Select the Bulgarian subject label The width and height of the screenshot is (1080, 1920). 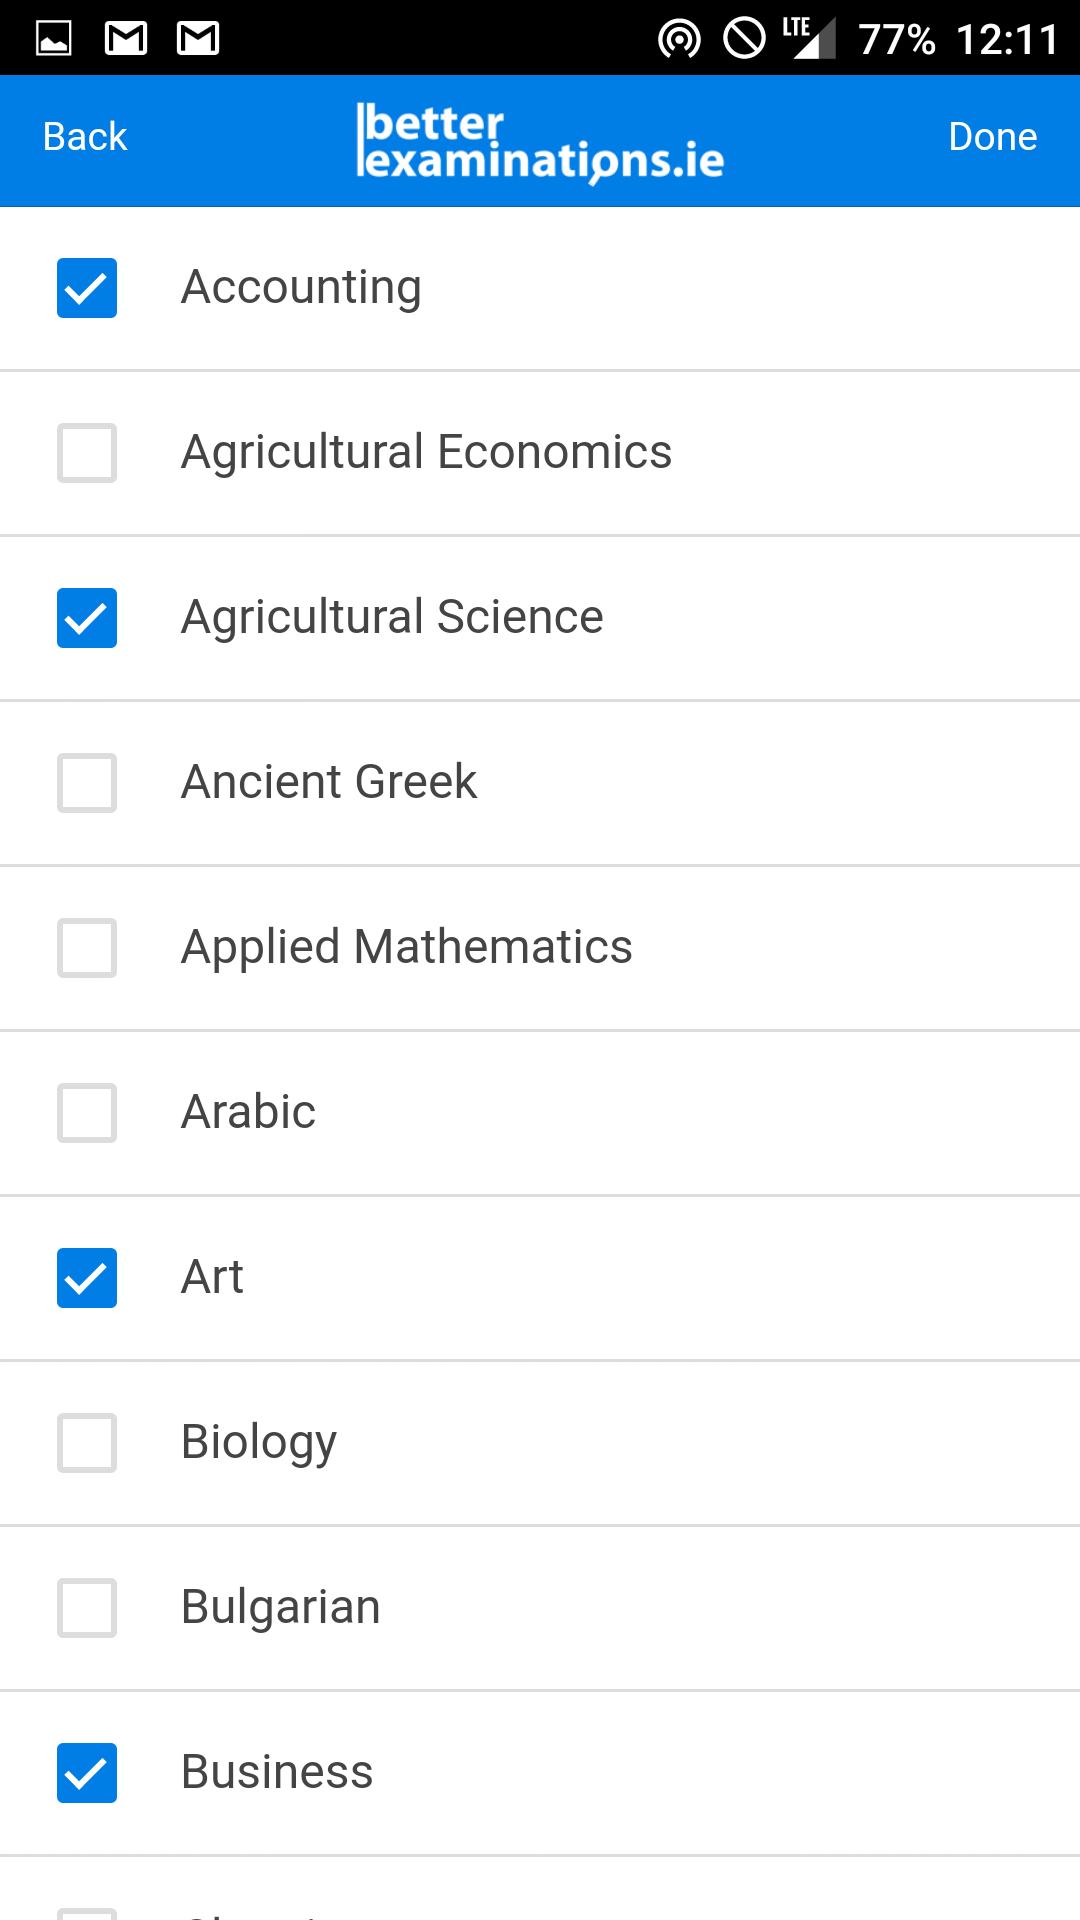click(x=281, y=1607)
